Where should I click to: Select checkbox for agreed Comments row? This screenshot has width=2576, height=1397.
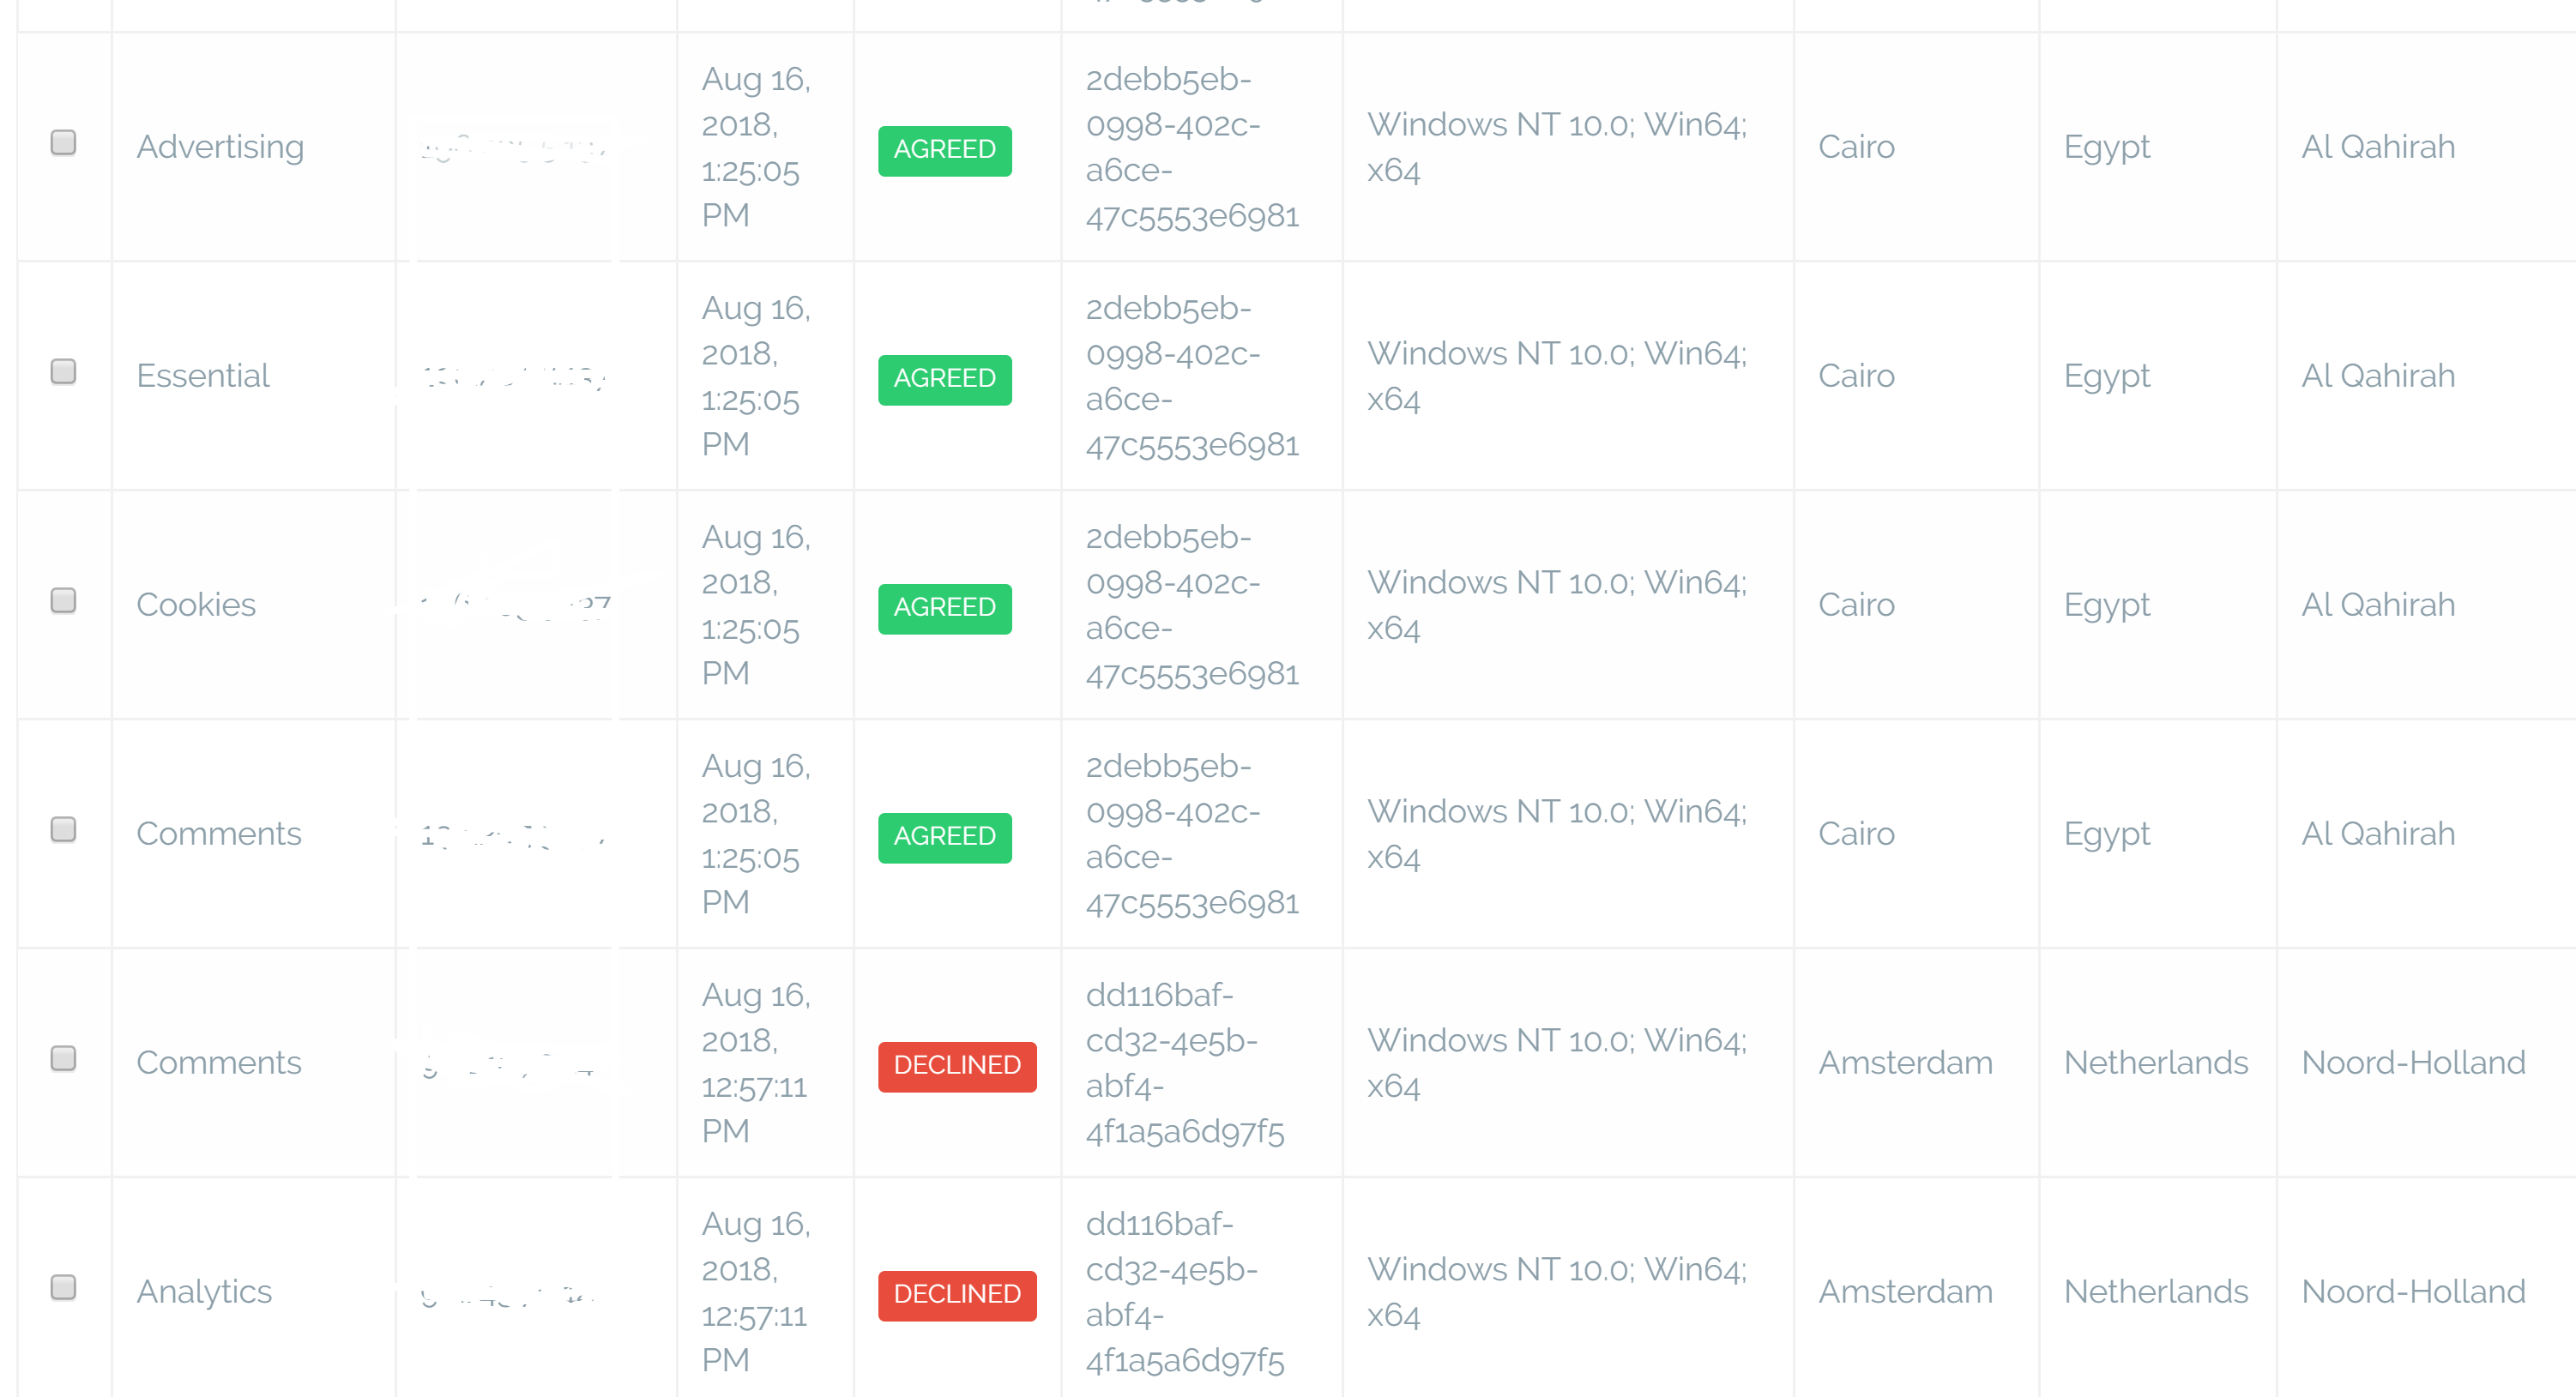tap(63, 829)
